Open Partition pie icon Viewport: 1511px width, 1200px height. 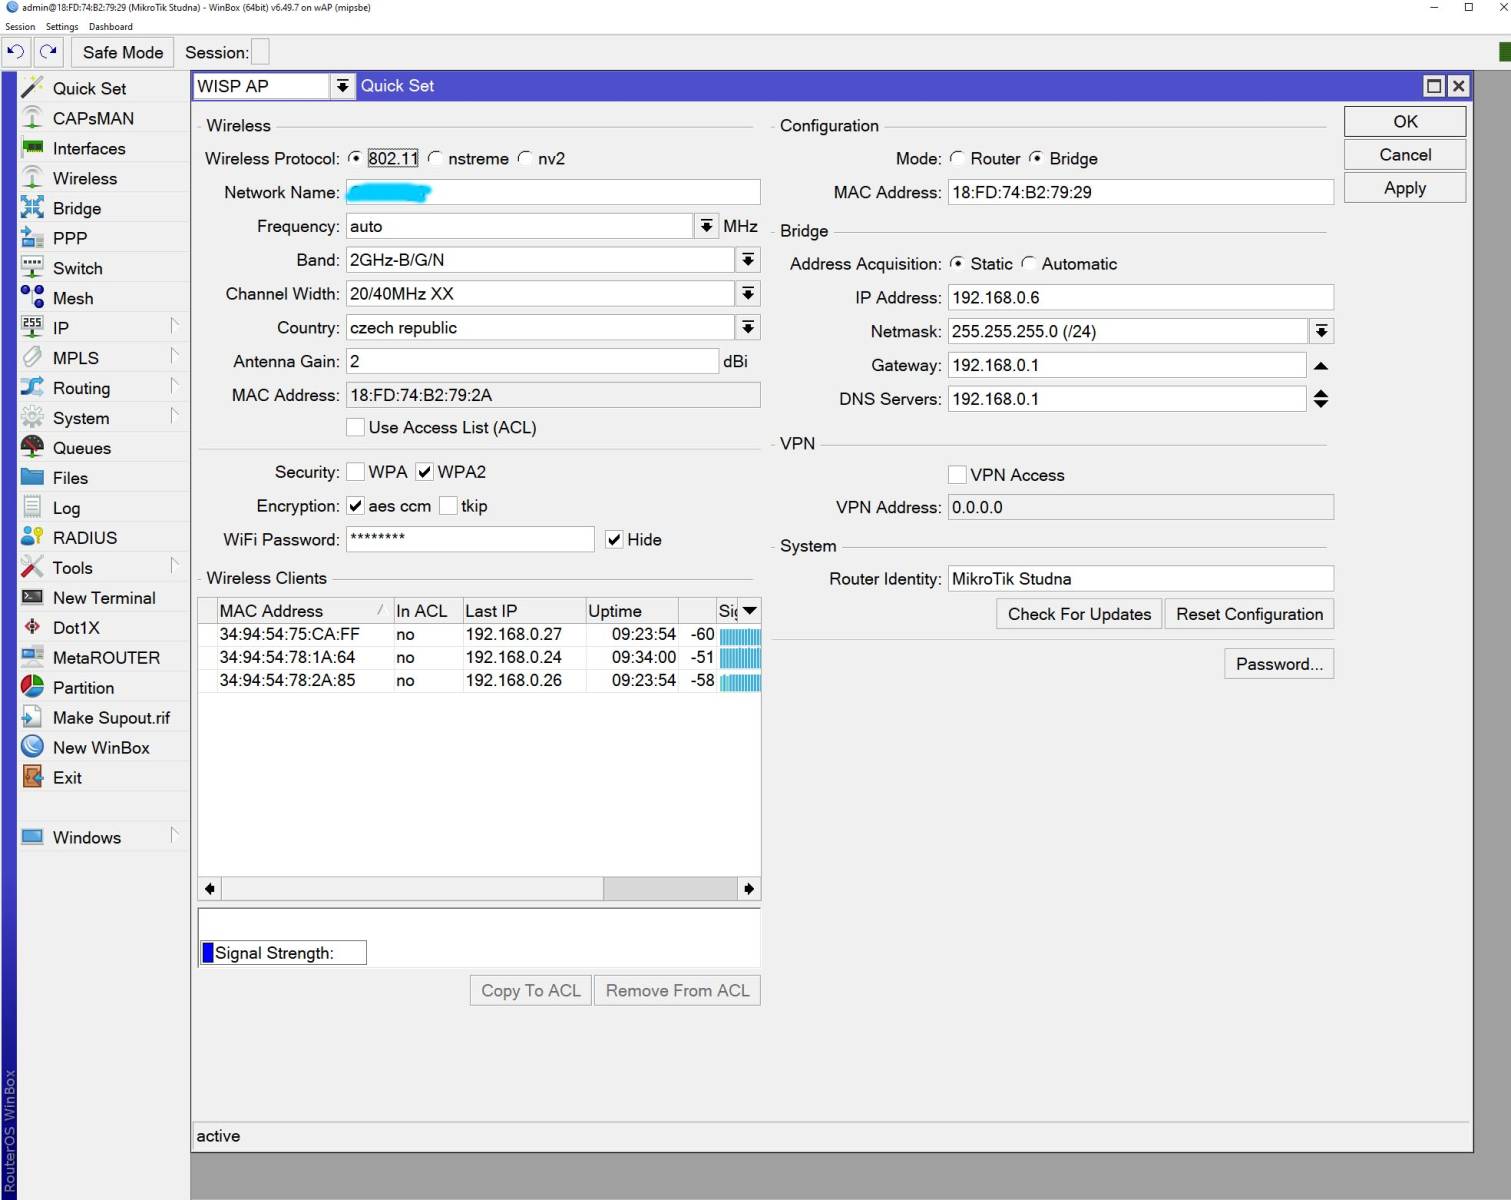tap(32, 687)
